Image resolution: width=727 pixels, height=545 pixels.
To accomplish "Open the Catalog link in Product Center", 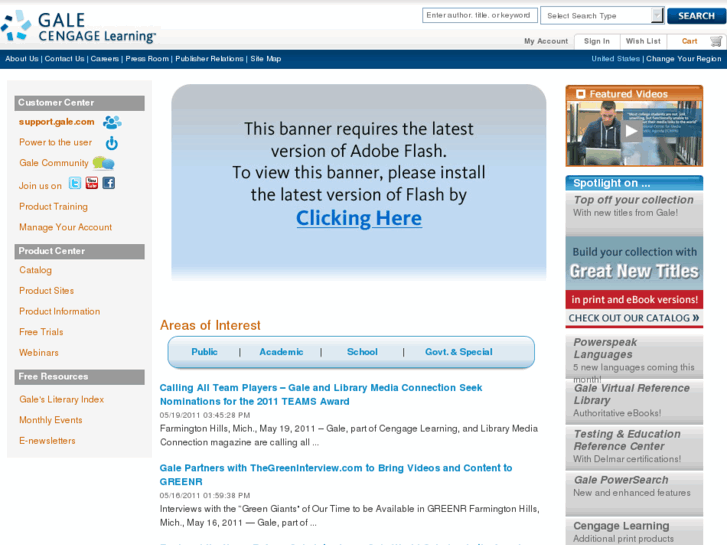I will [x=35, y=270].
